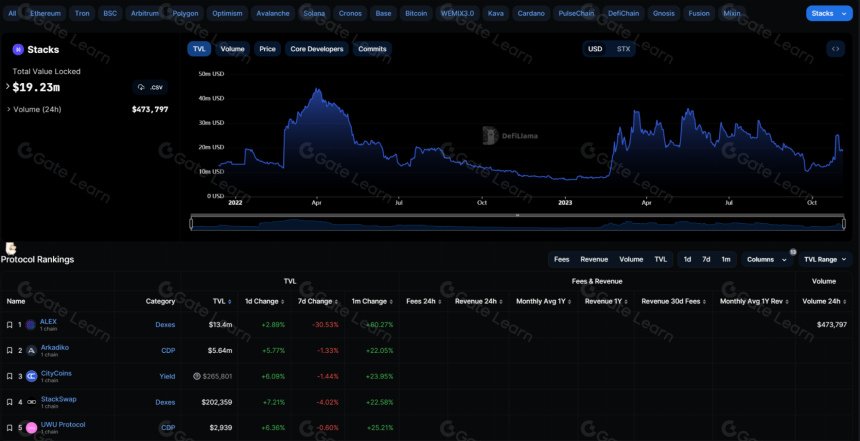
Task: Select the Arbitrum chain tab
Action: (145, 13)
